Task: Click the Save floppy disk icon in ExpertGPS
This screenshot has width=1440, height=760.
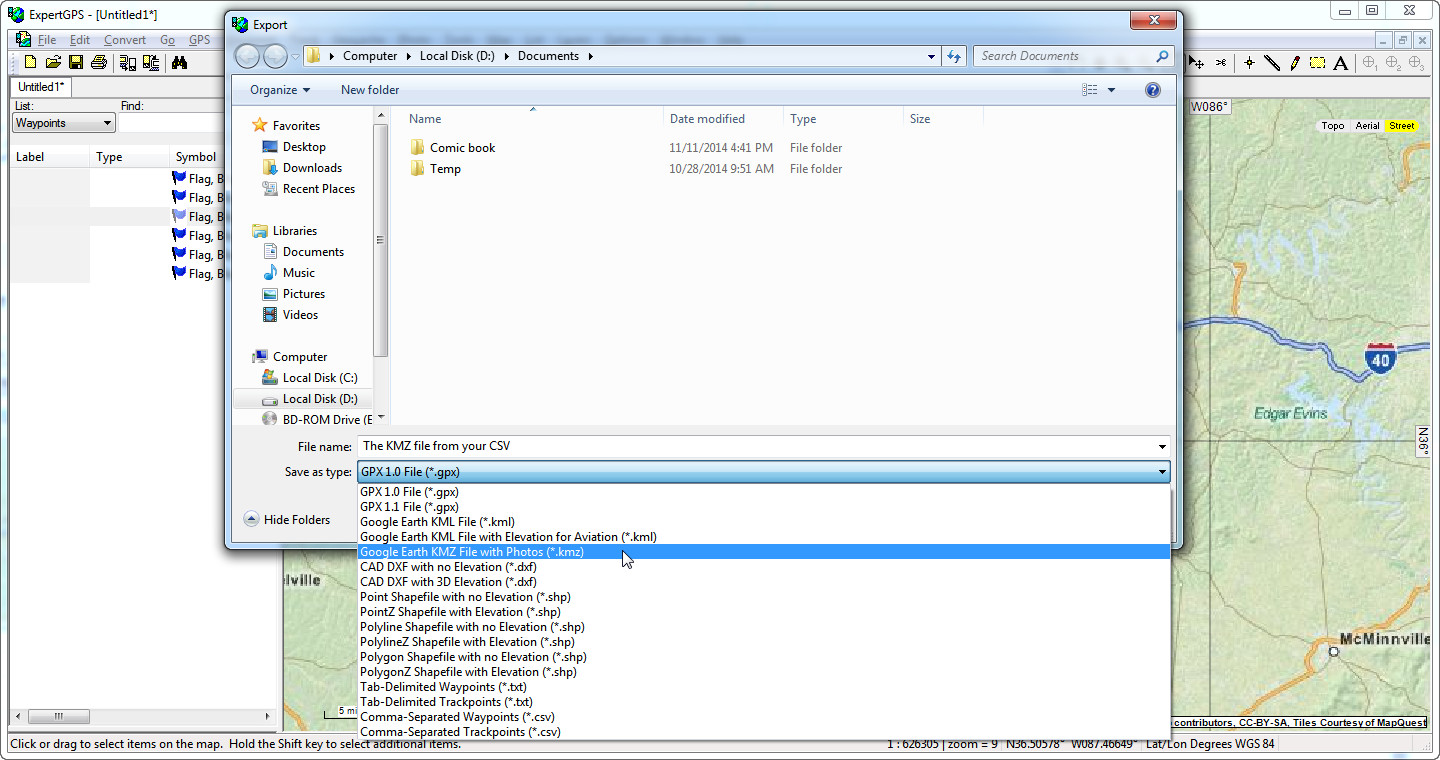Action: click(x=76, y=63)
